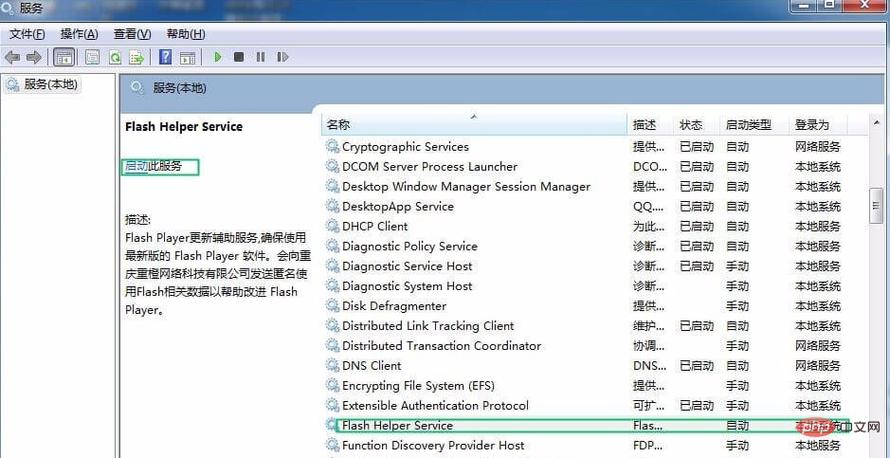Click the Back arrow toolbar icon
This screenshot has height=458, width=890.
(x=12, y=57)
